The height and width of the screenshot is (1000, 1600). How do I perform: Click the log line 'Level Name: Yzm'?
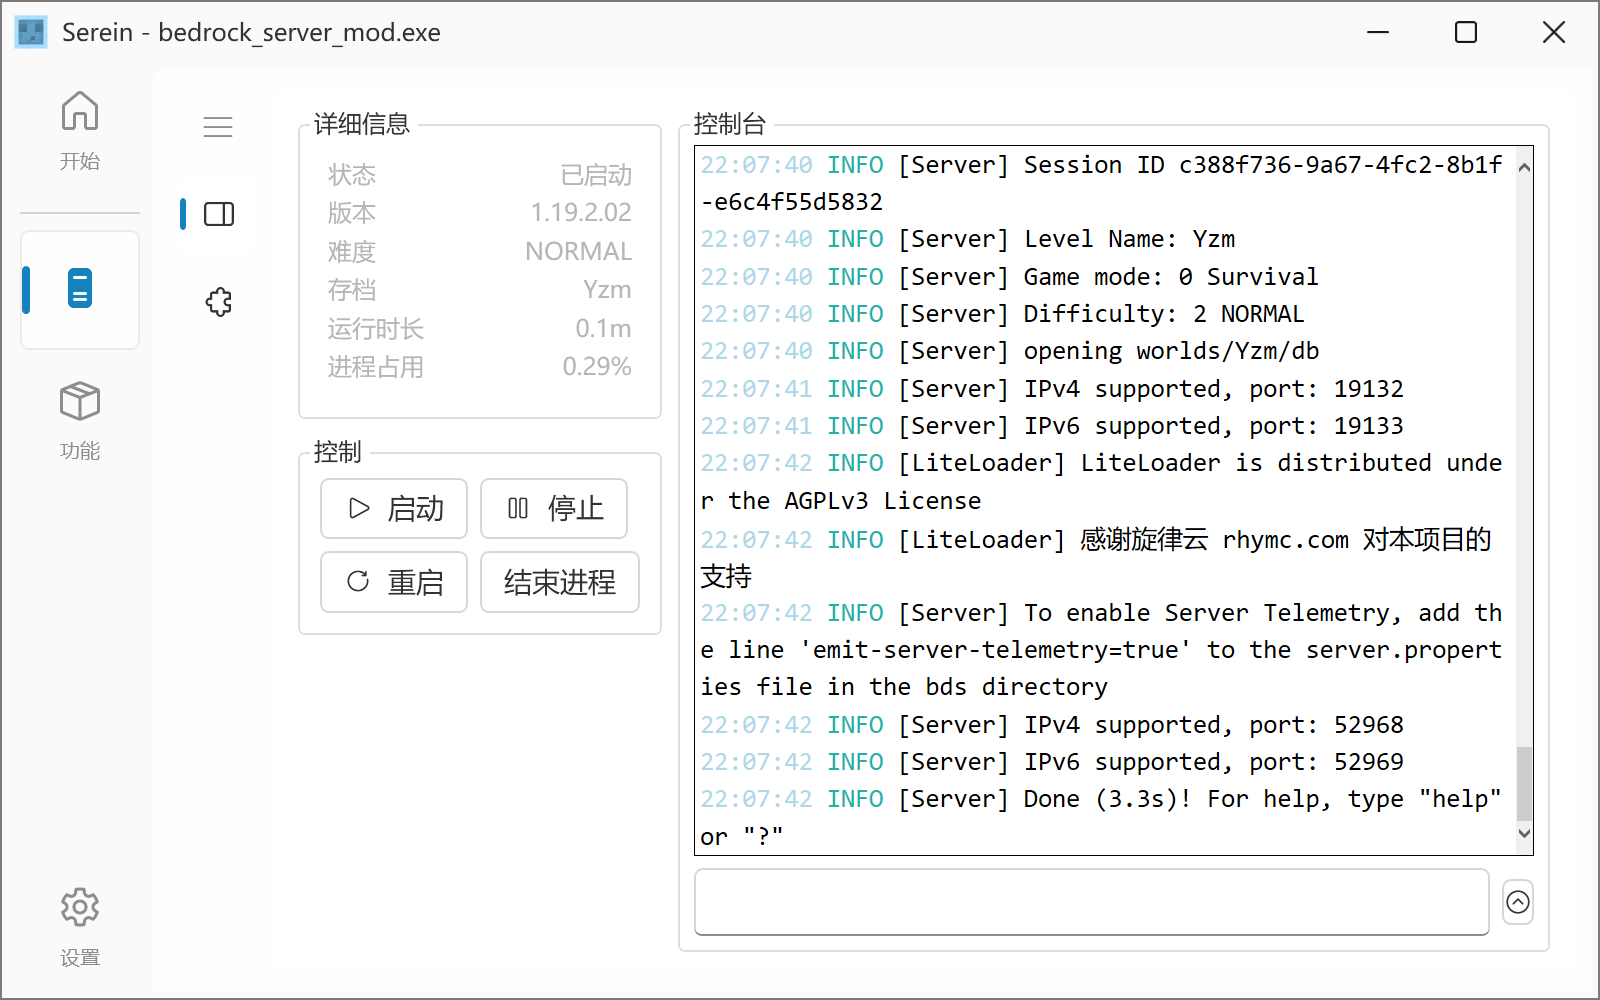point(968,239)
